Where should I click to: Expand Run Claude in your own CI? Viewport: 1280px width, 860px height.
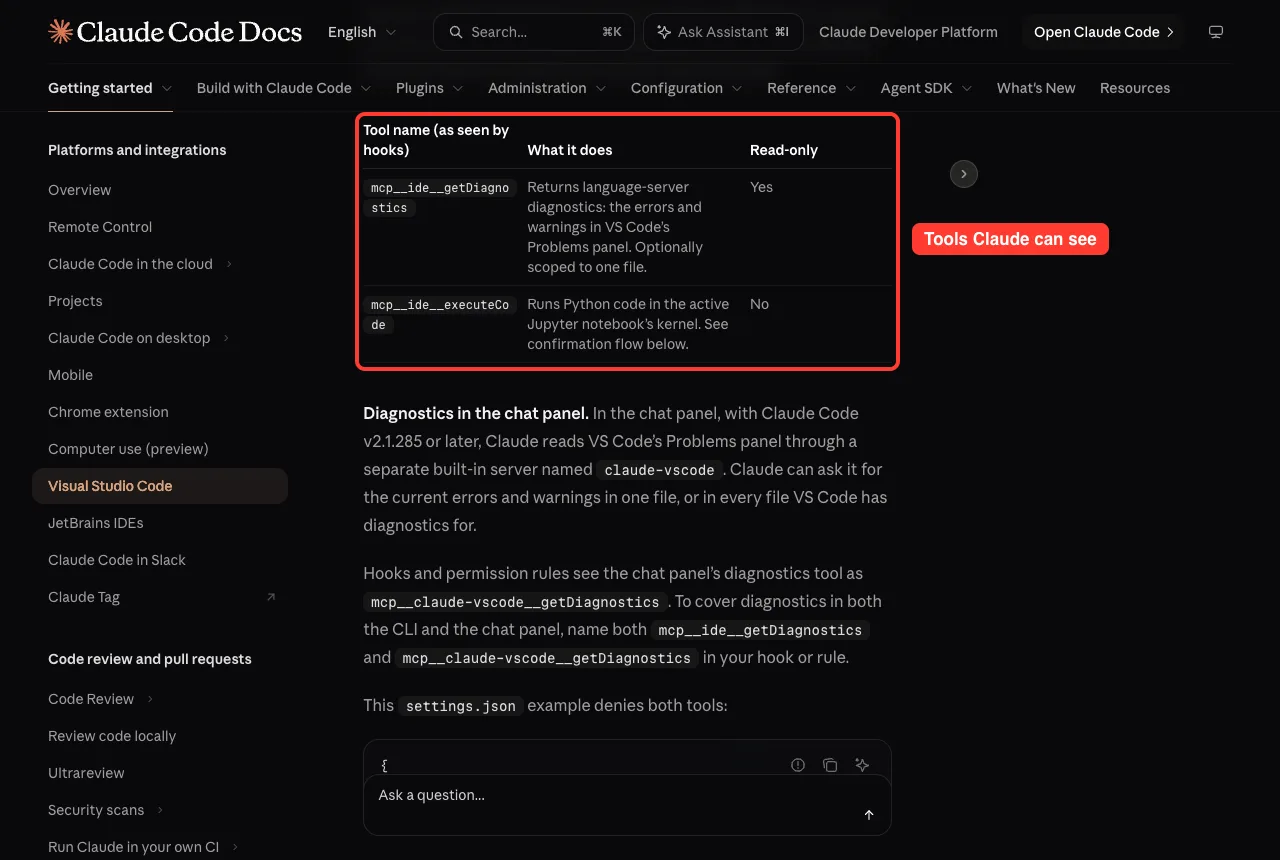point(235,847)
